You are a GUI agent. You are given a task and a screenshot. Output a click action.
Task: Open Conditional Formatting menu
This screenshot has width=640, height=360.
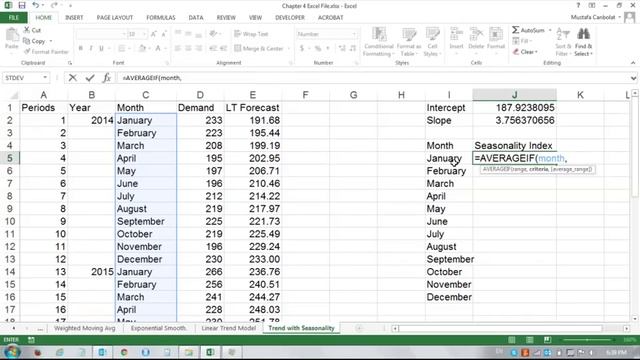[379, 41]
